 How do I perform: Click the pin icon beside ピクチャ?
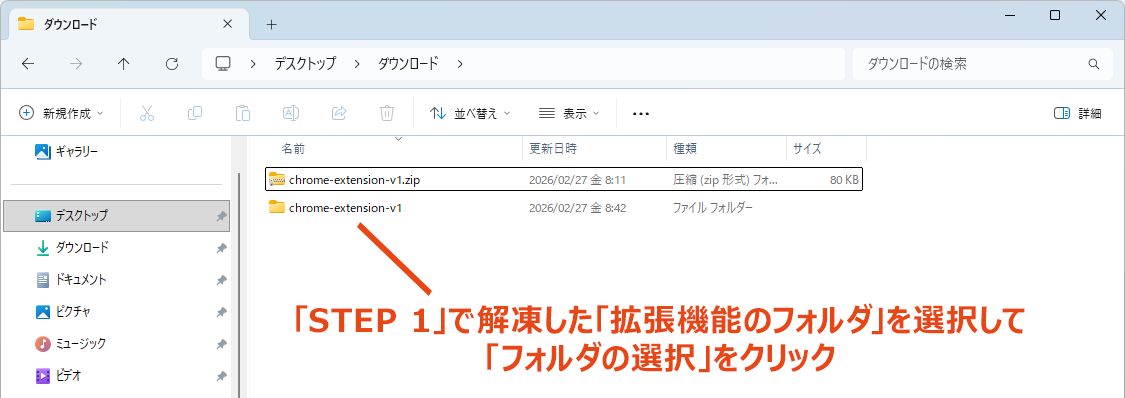click(222, 313)
